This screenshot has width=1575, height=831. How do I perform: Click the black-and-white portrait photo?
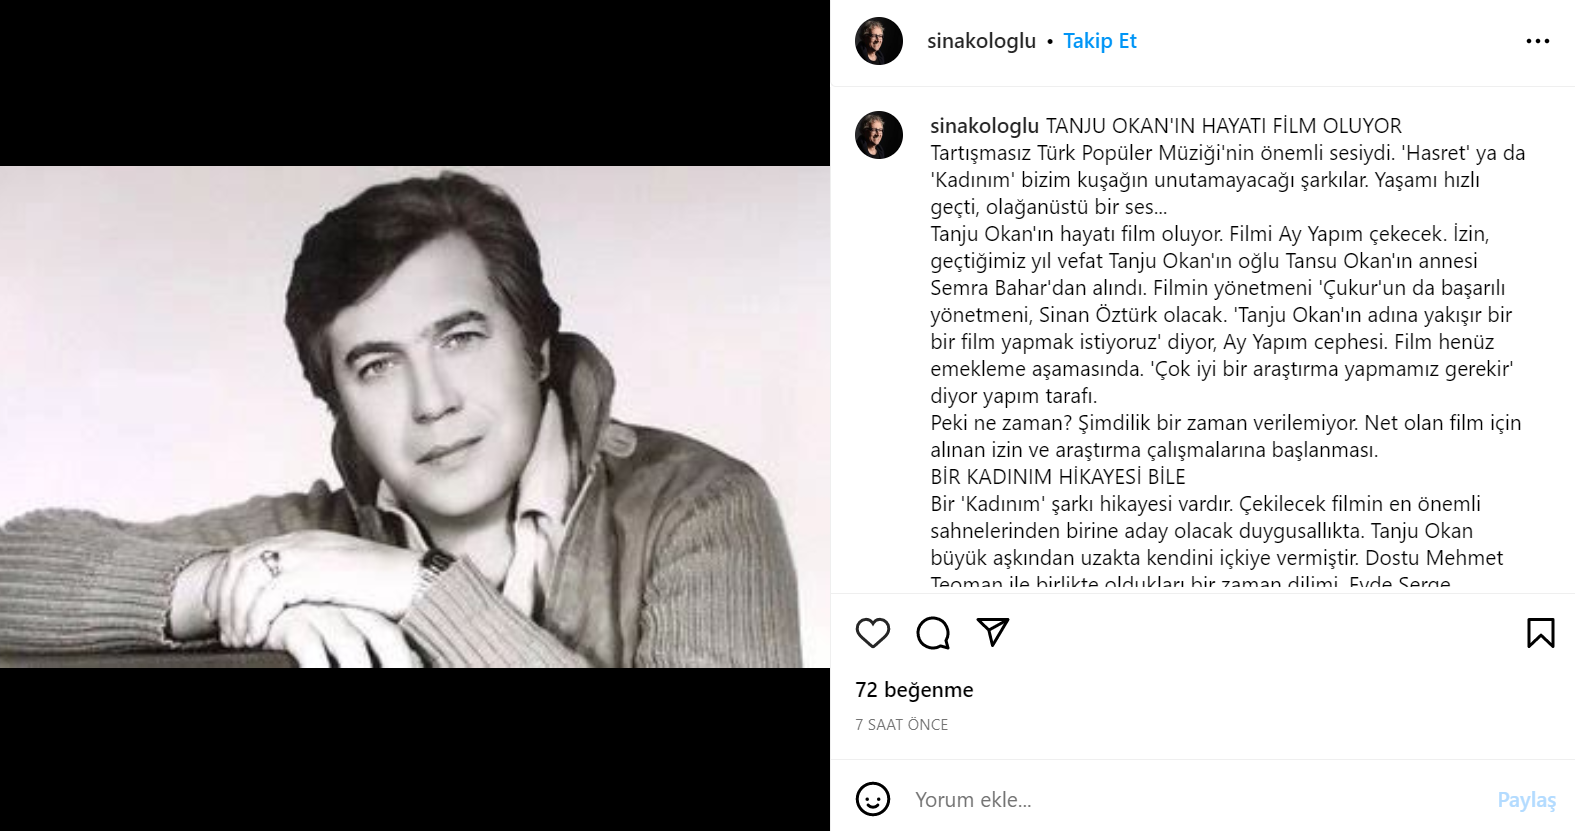tap(414, 416)
